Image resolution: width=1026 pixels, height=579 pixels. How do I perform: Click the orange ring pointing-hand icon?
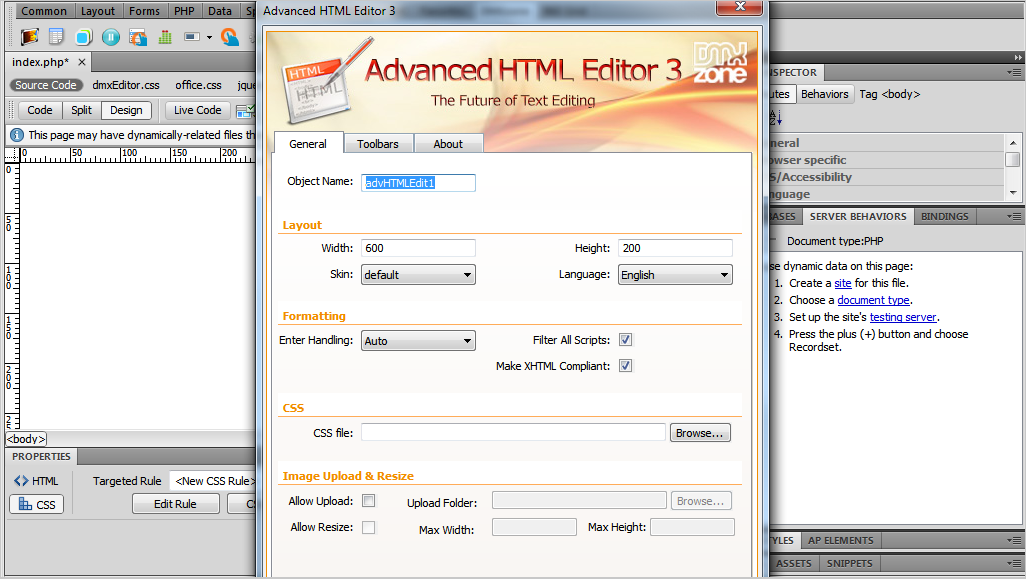tap(230, 37)
